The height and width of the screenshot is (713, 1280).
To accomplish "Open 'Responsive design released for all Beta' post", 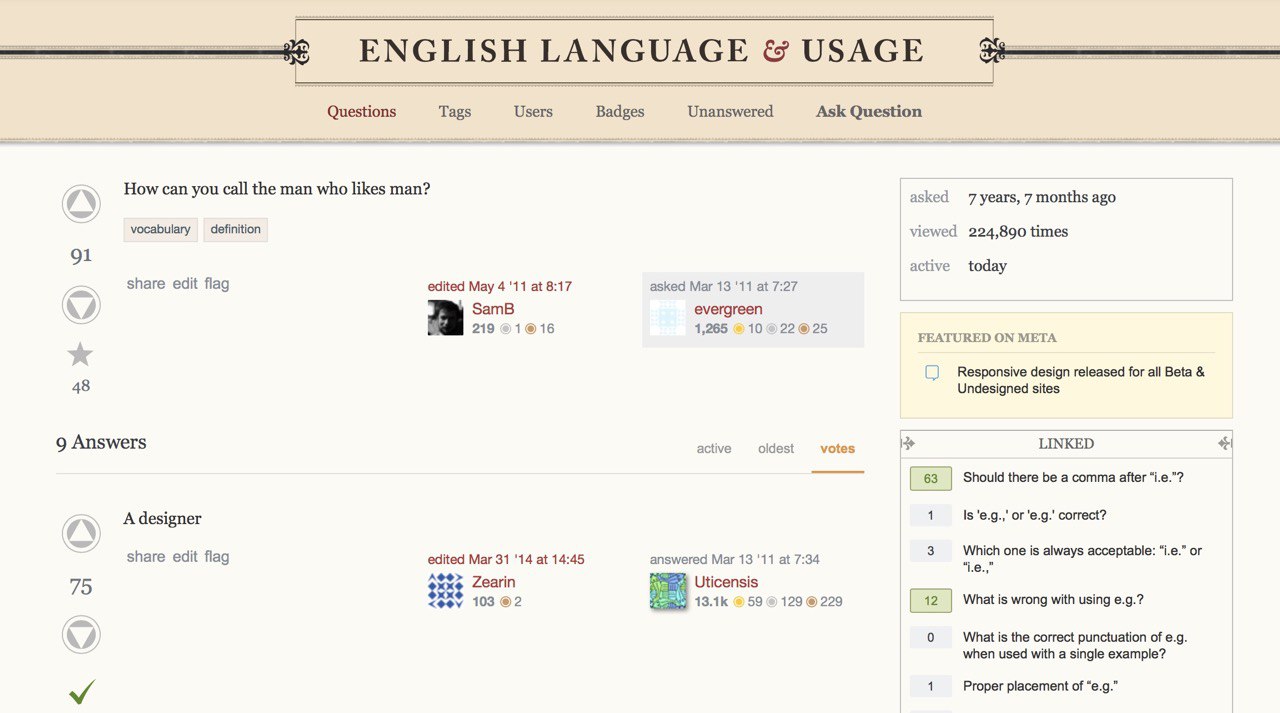I will (1081, 380).
